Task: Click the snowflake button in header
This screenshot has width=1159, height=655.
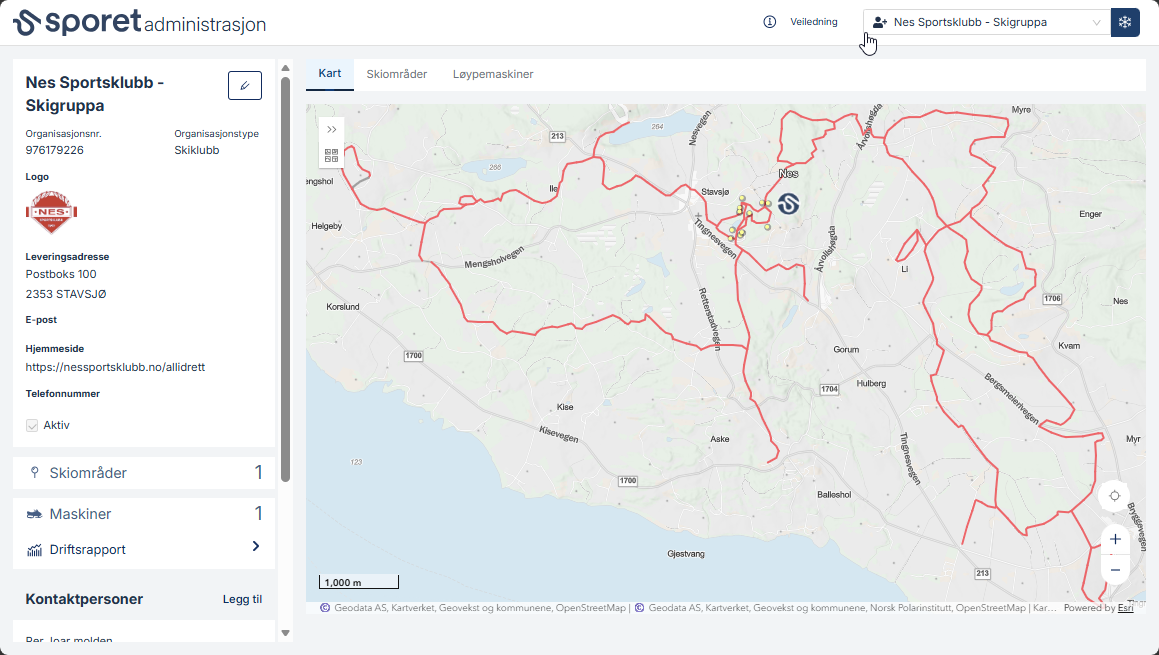Action: click(x=1125, y=22)
